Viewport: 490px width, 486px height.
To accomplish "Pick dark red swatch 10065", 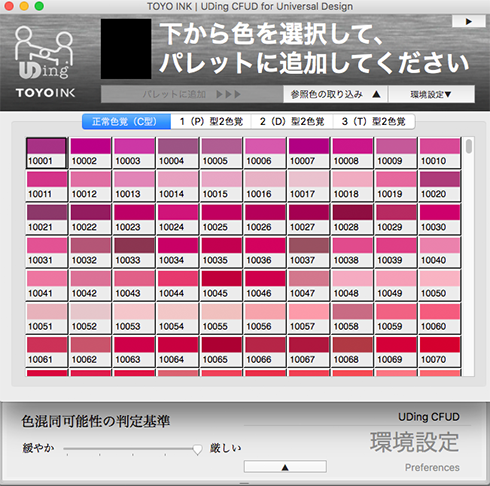I will pyautogui.click(x=221, y=351).
